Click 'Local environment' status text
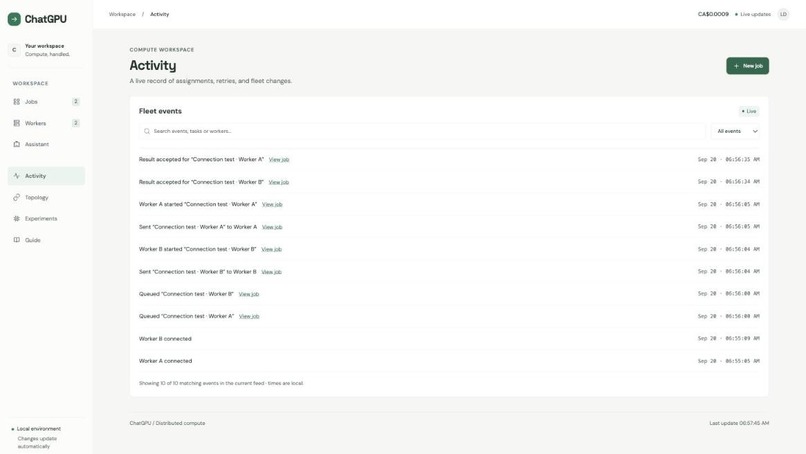The width and height of the screenshot is (806, 454). click(39, 429)
